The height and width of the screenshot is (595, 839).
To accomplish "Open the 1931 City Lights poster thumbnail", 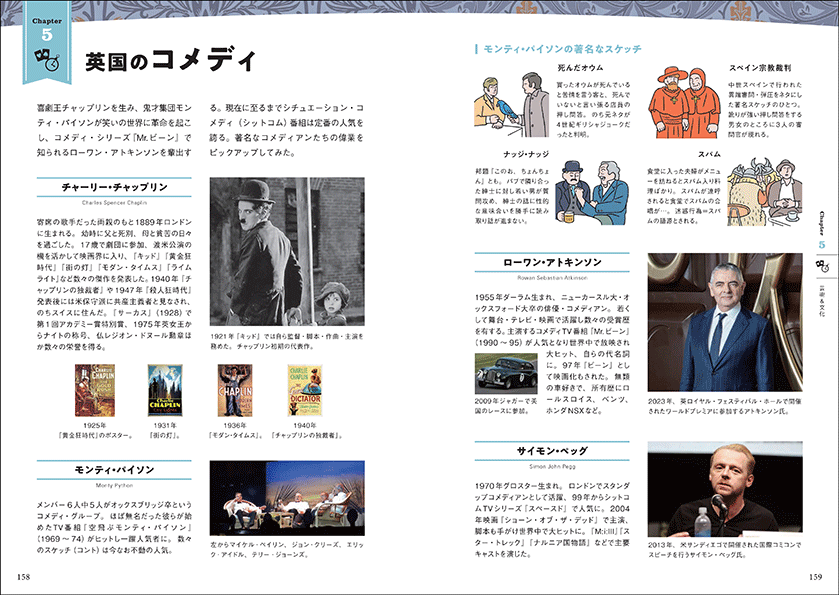I will [x=165, y=391].
